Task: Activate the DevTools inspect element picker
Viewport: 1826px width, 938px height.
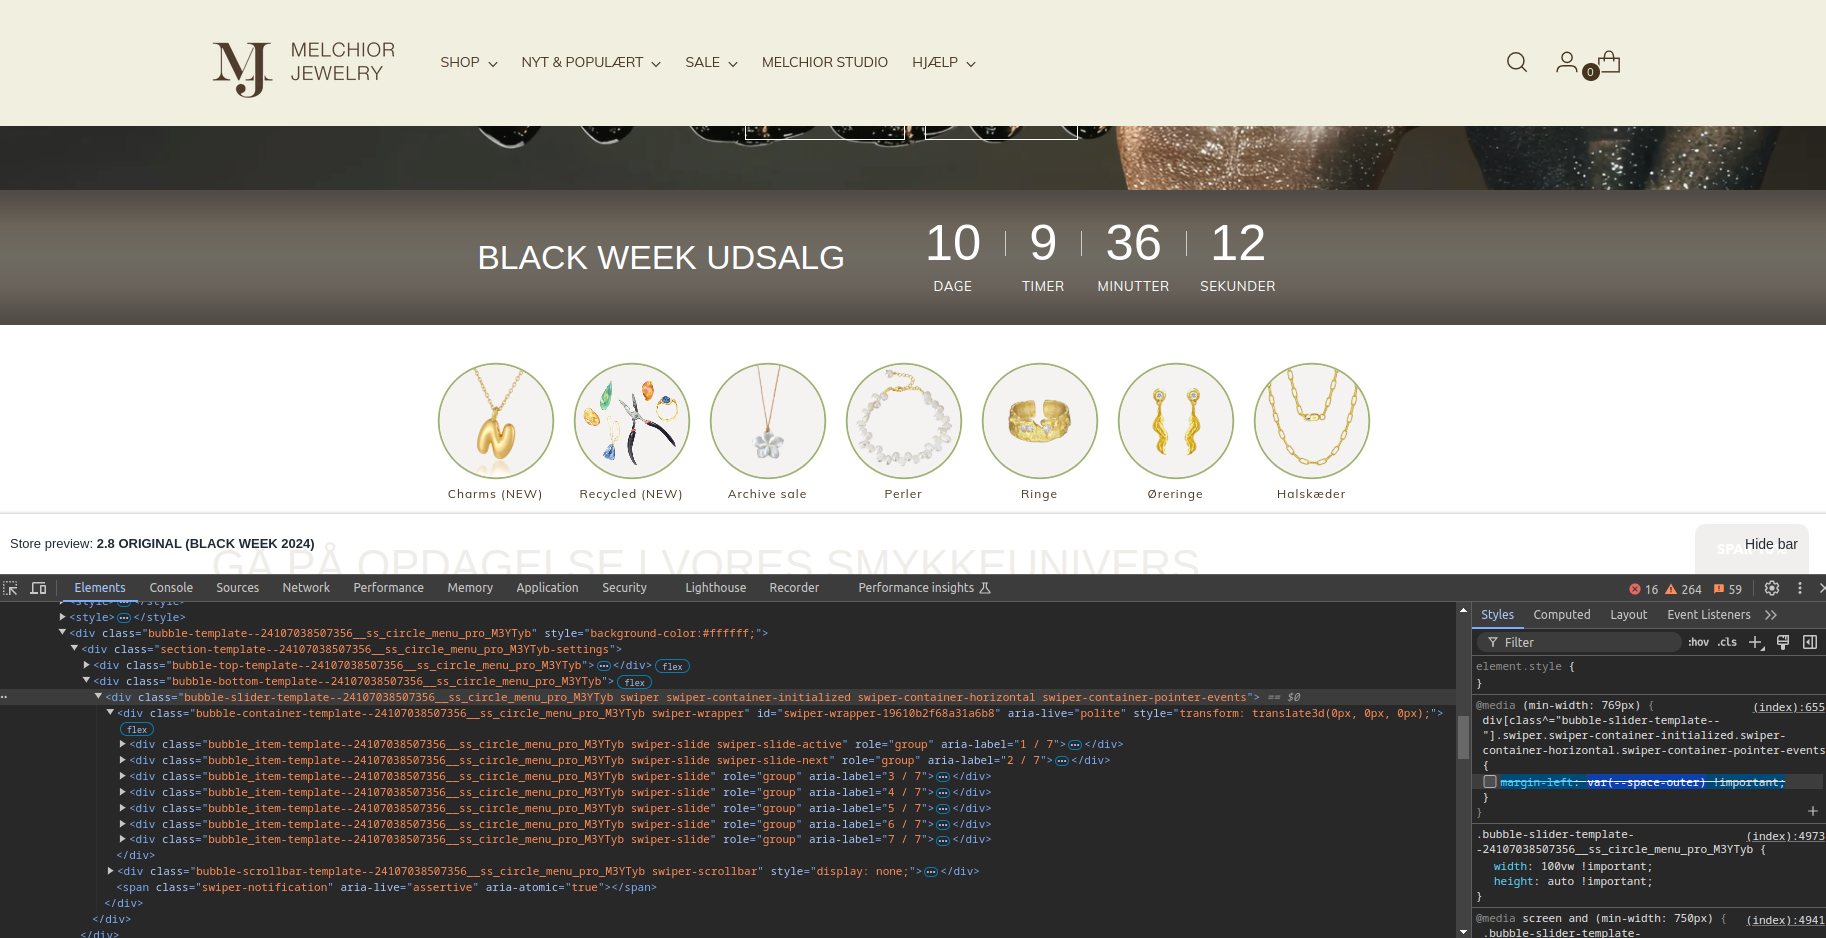Action: pos(11,588)
